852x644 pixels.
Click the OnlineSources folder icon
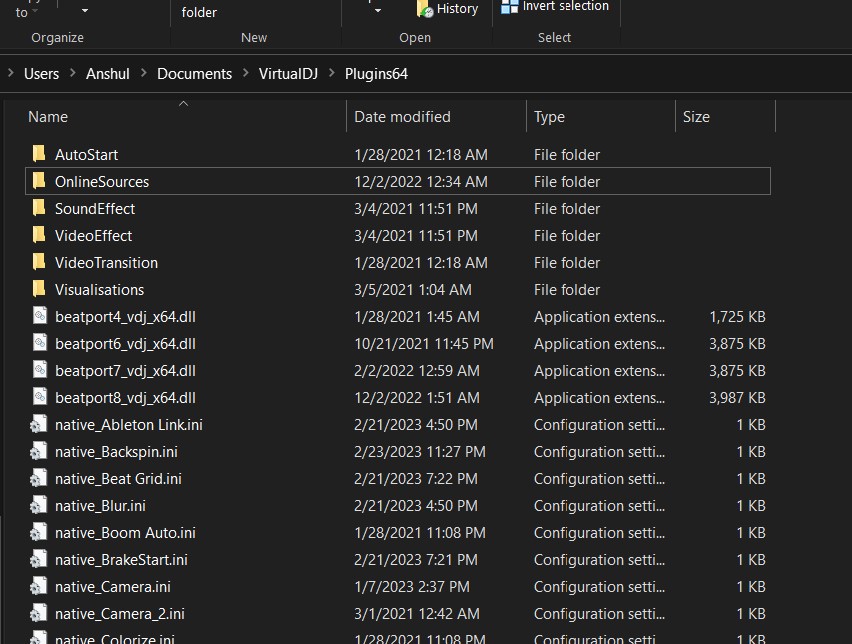point(39,181)
